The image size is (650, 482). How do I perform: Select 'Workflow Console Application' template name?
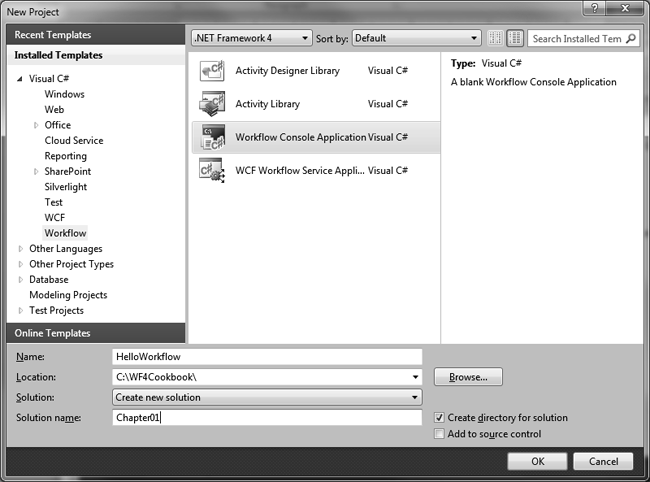pos(301,137)
